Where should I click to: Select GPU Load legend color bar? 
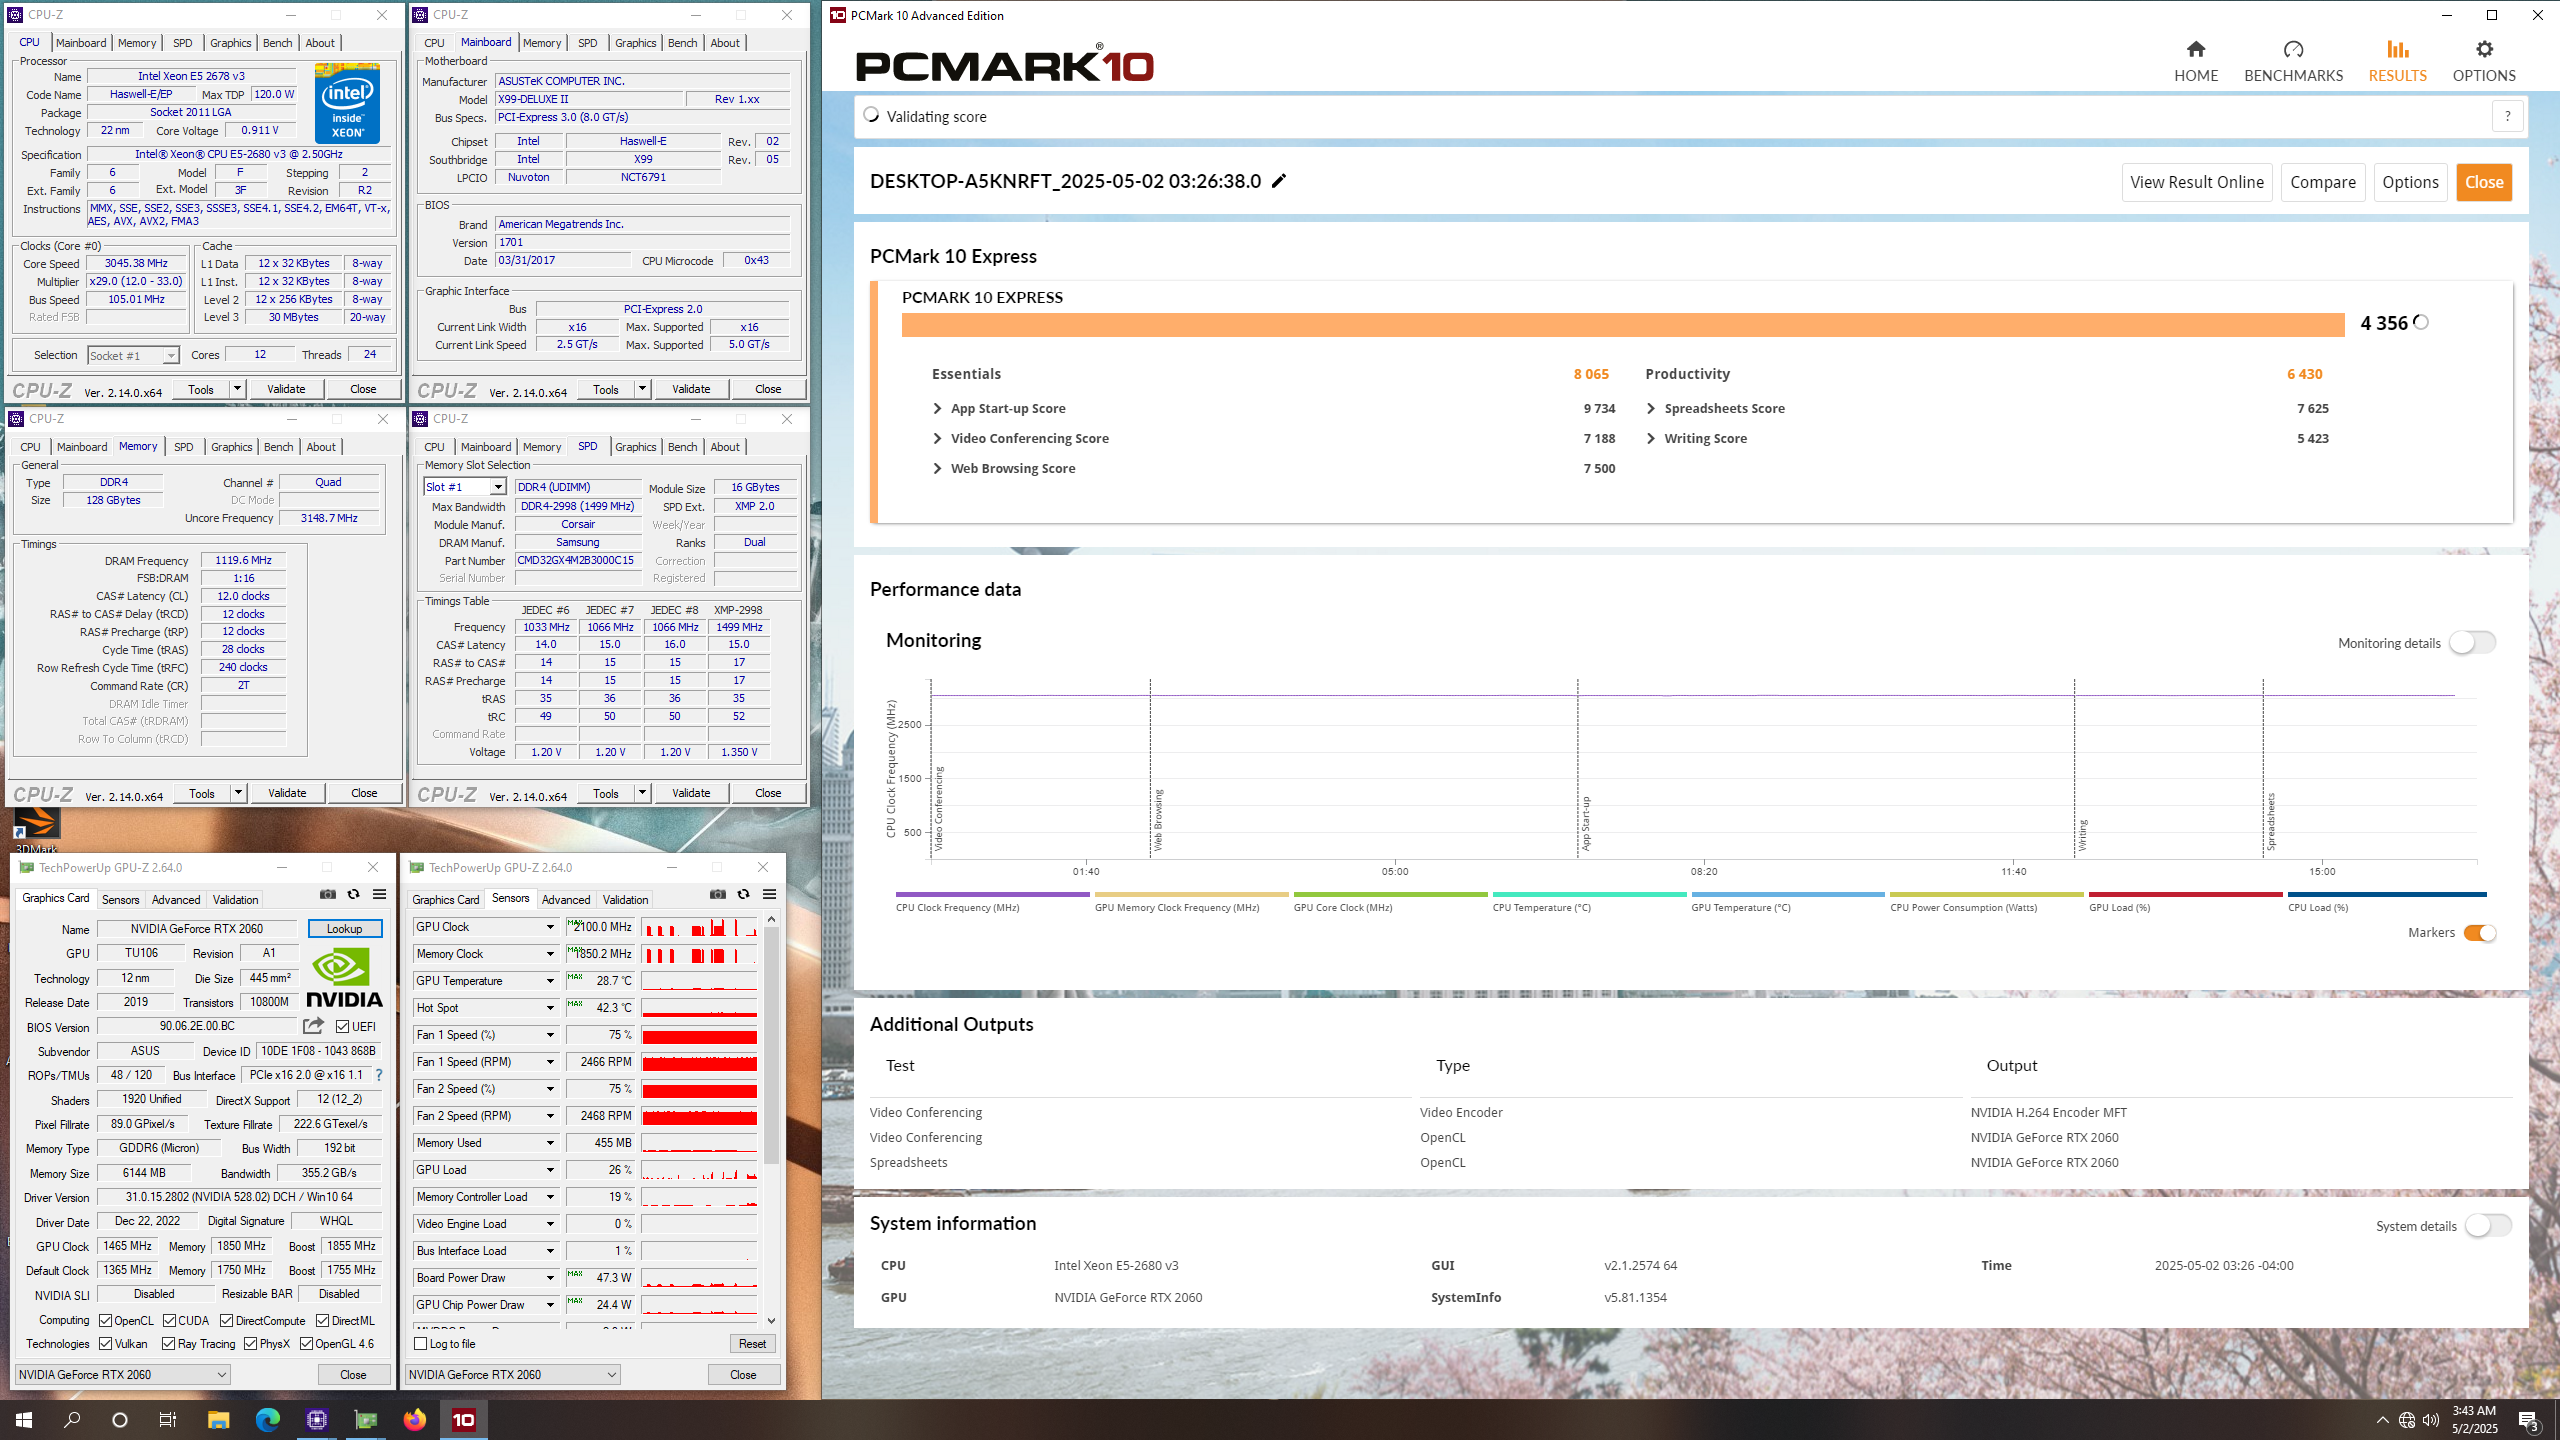pos(2185,894)
